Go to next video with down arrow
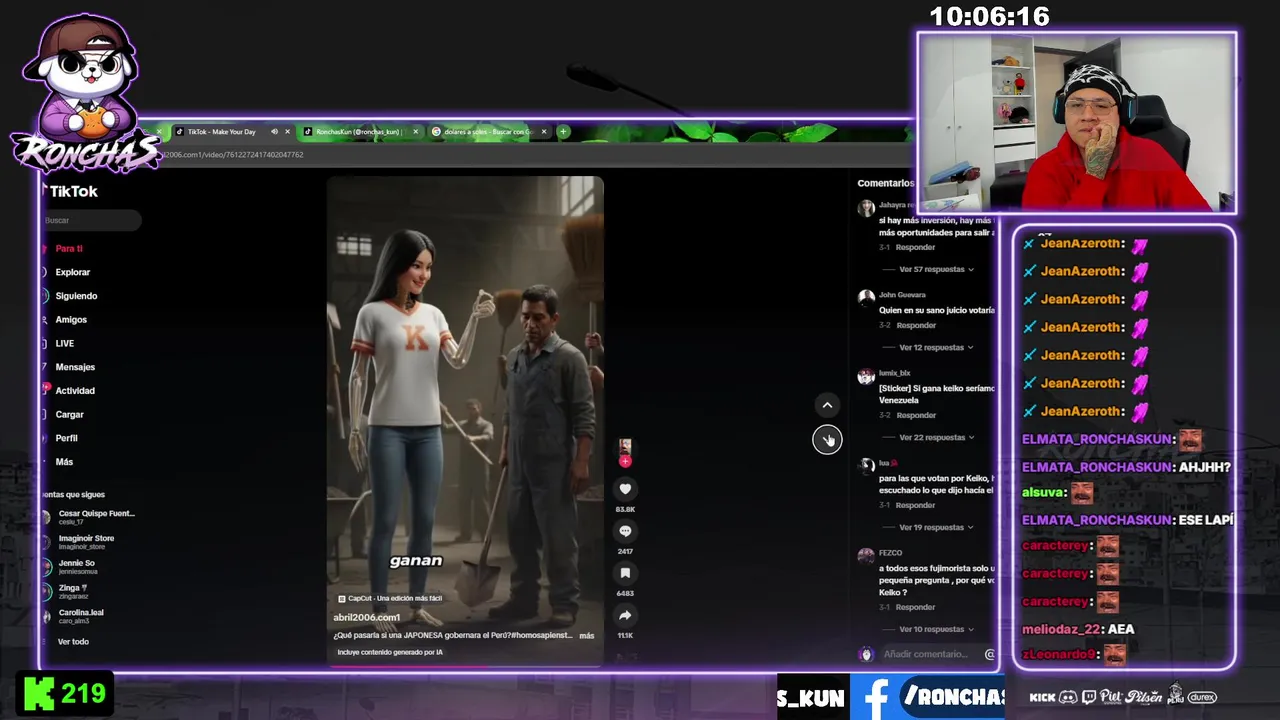The width and height of the screenshot is (1280, 720). click(x=827, y=439)
